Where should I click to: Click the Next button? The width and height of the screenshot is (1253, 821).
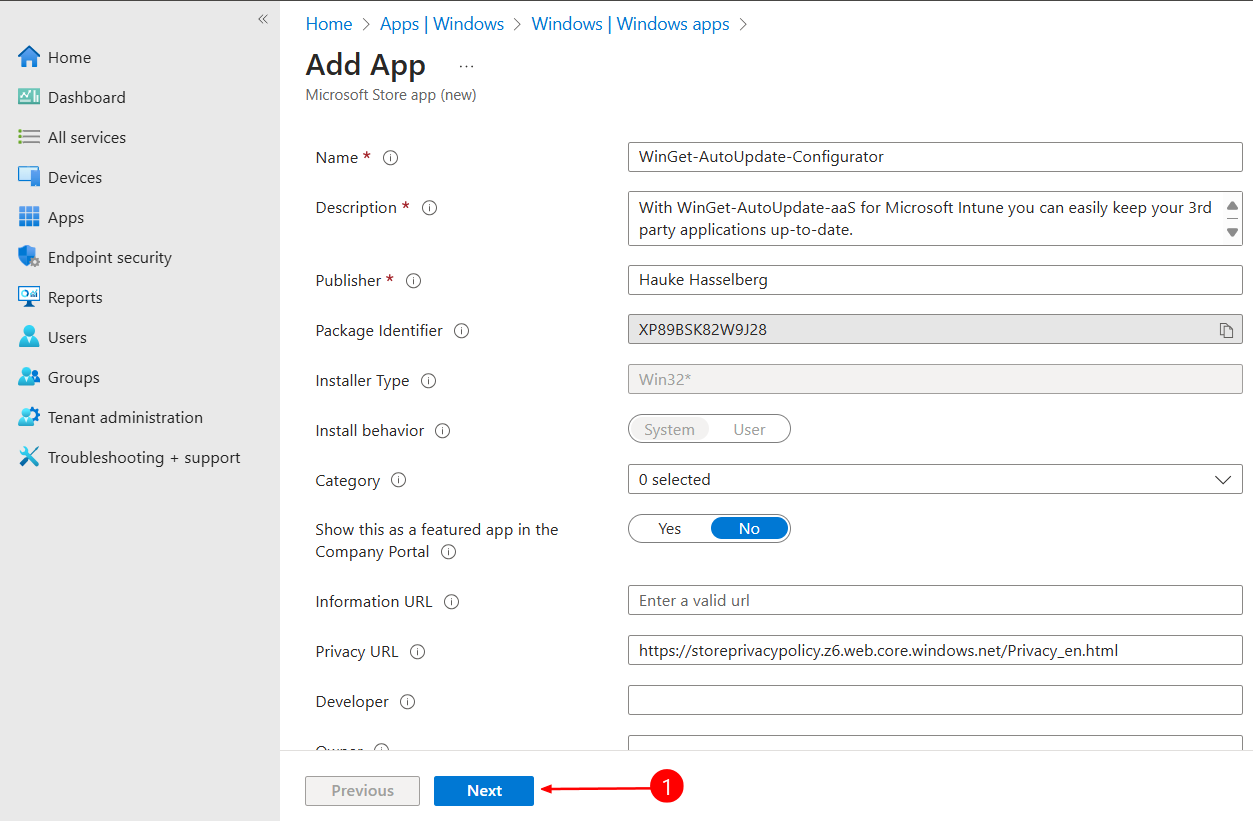pos(484,791)
